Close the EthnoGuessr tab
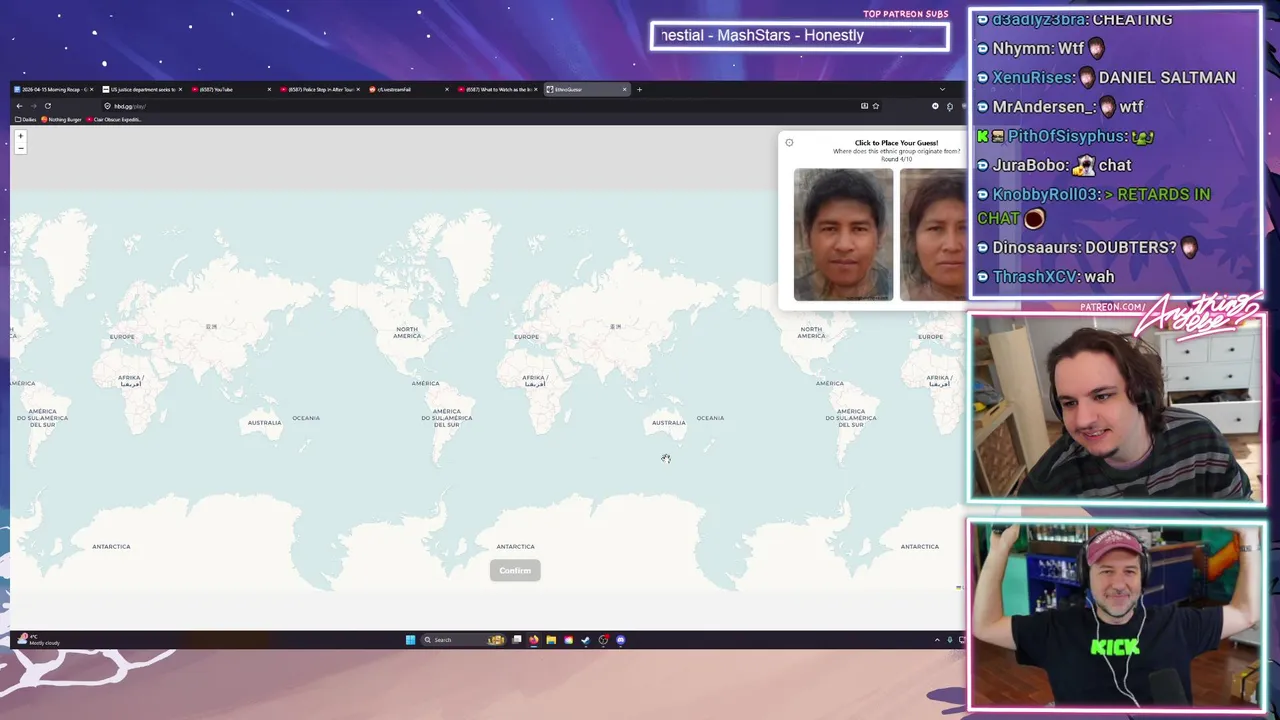The image size is (1280, 720). (624, 89)
